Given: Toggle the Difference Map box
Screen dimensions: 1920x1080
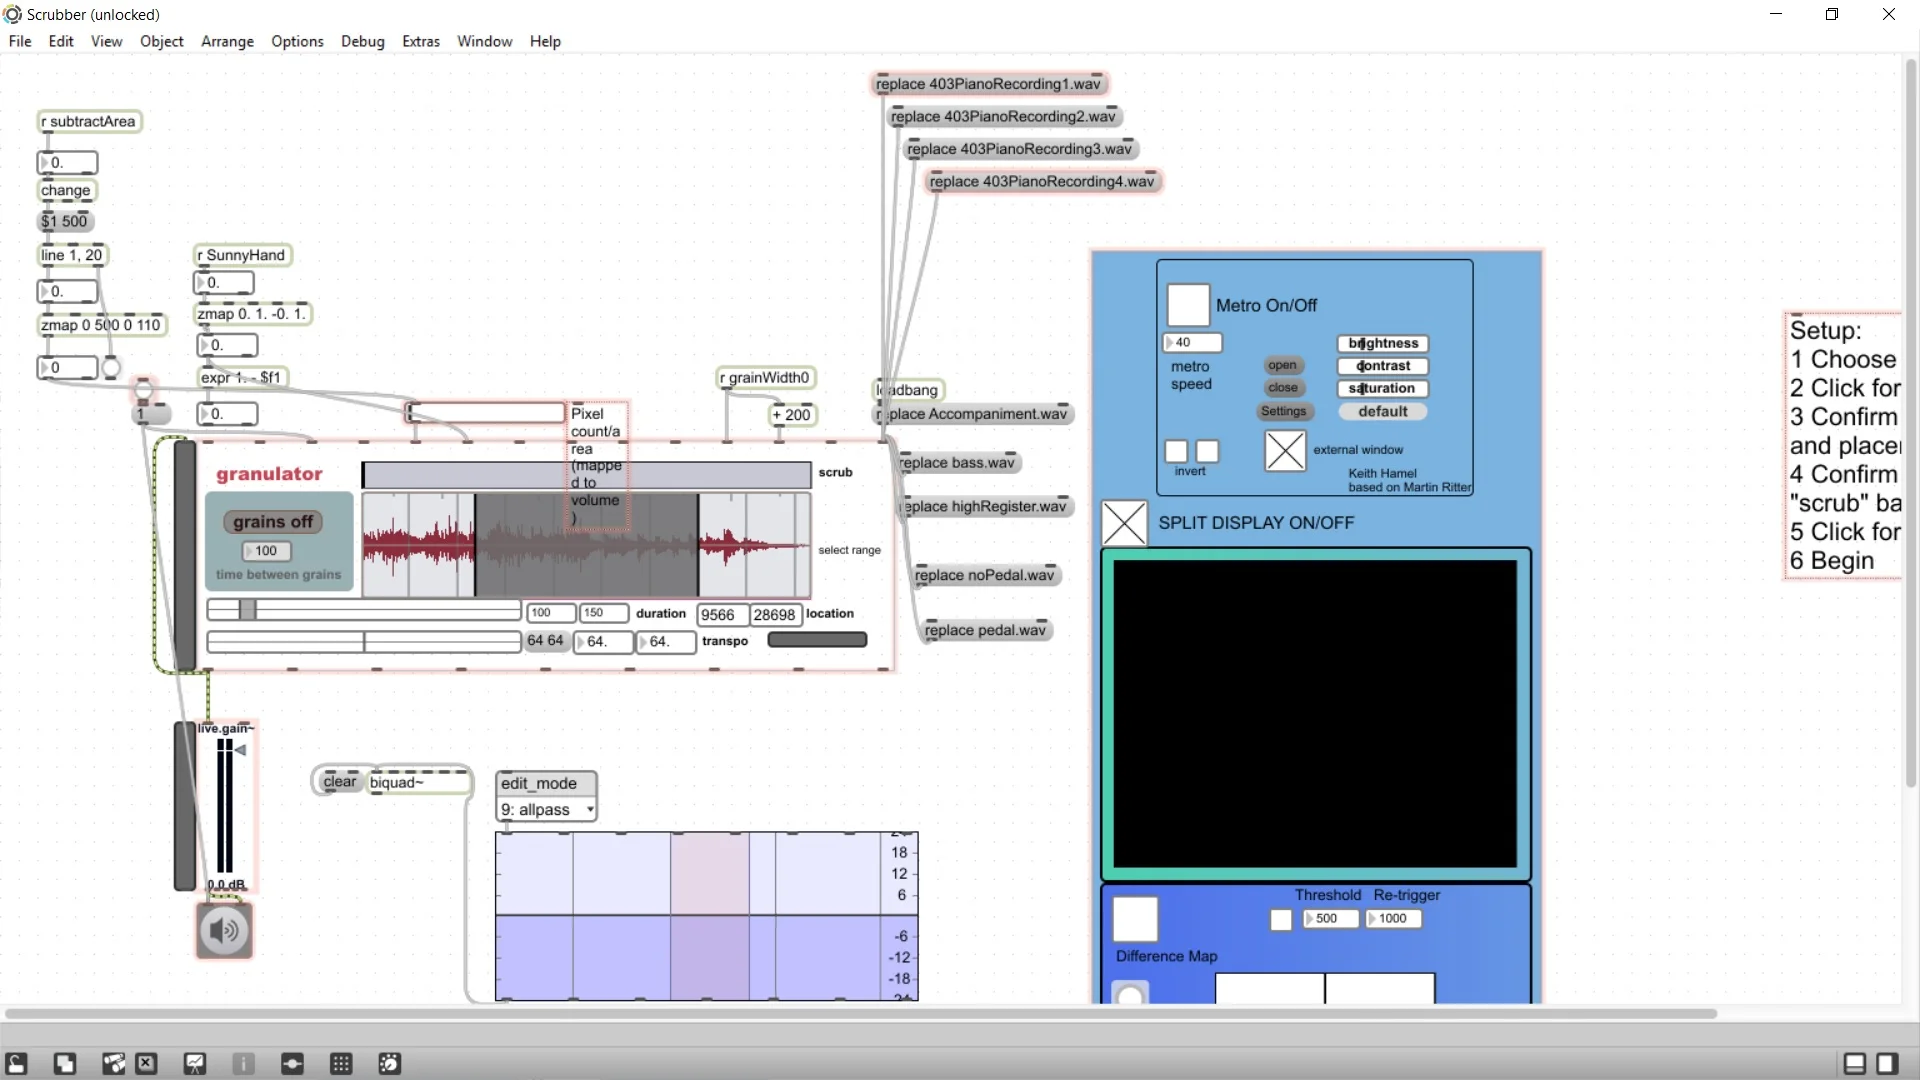Looking at the screenshot, I should click(x=1136, y=919).
